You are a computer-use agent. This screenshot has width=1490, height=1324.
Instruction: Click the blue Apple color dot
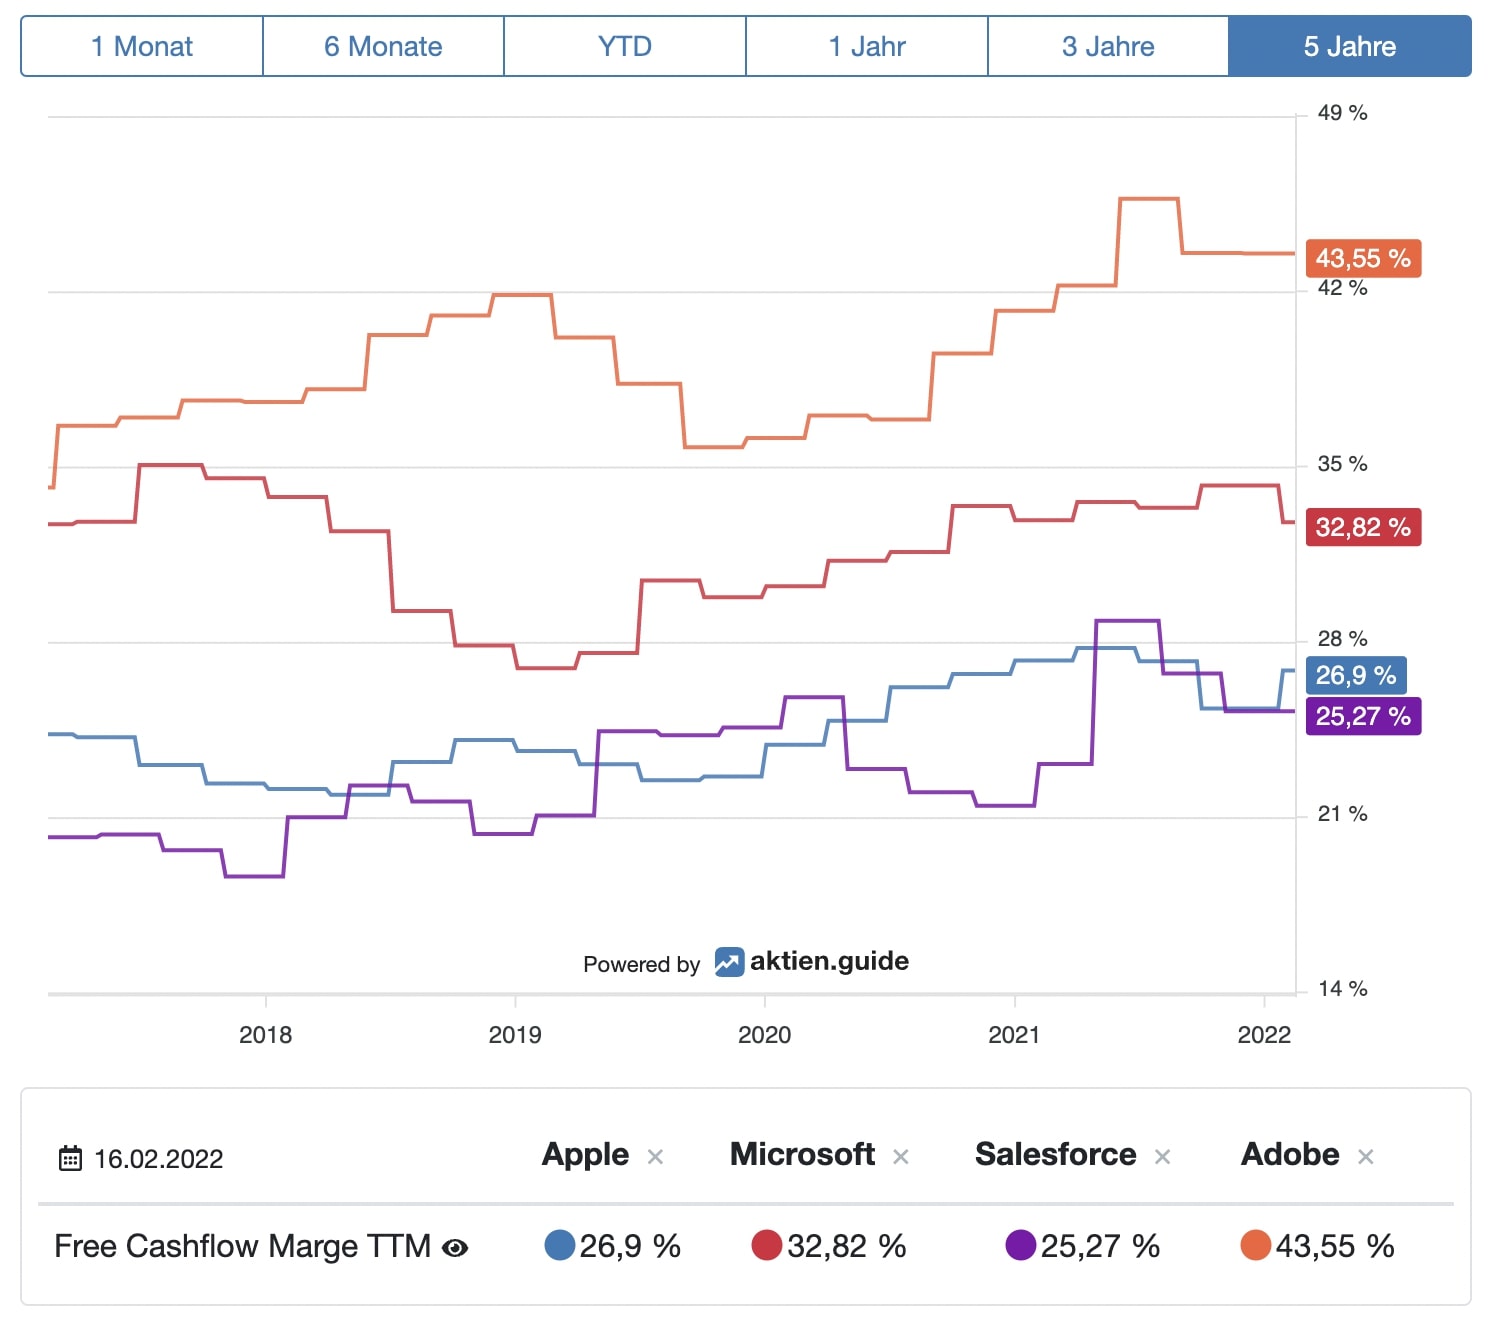click(x=560, y=1245)
